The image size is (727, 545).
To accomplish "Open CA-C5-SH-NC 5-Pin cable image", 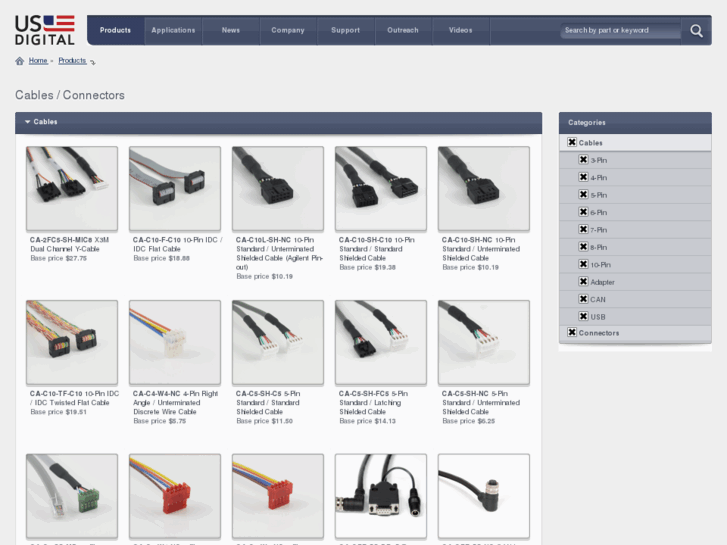I will coord(484,342).
